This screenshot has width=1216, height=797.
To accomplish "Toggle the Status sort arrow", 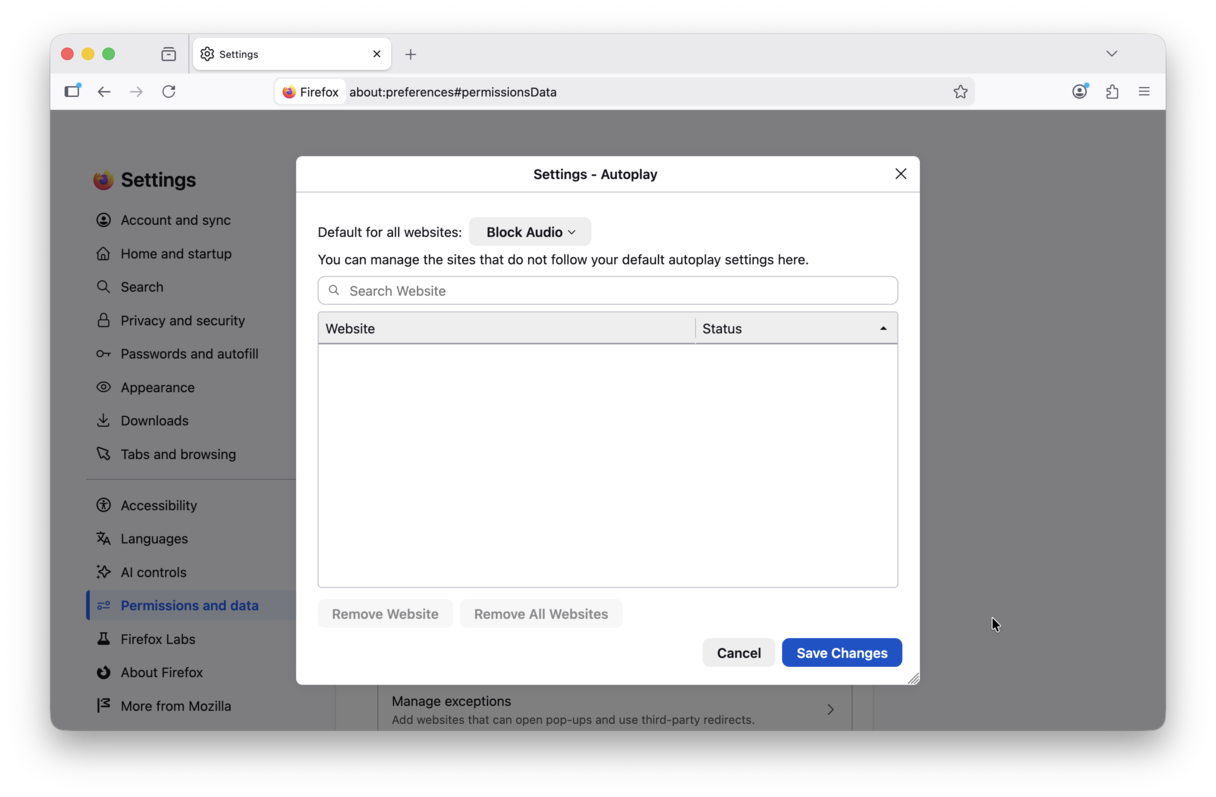I will pos(883,328).
